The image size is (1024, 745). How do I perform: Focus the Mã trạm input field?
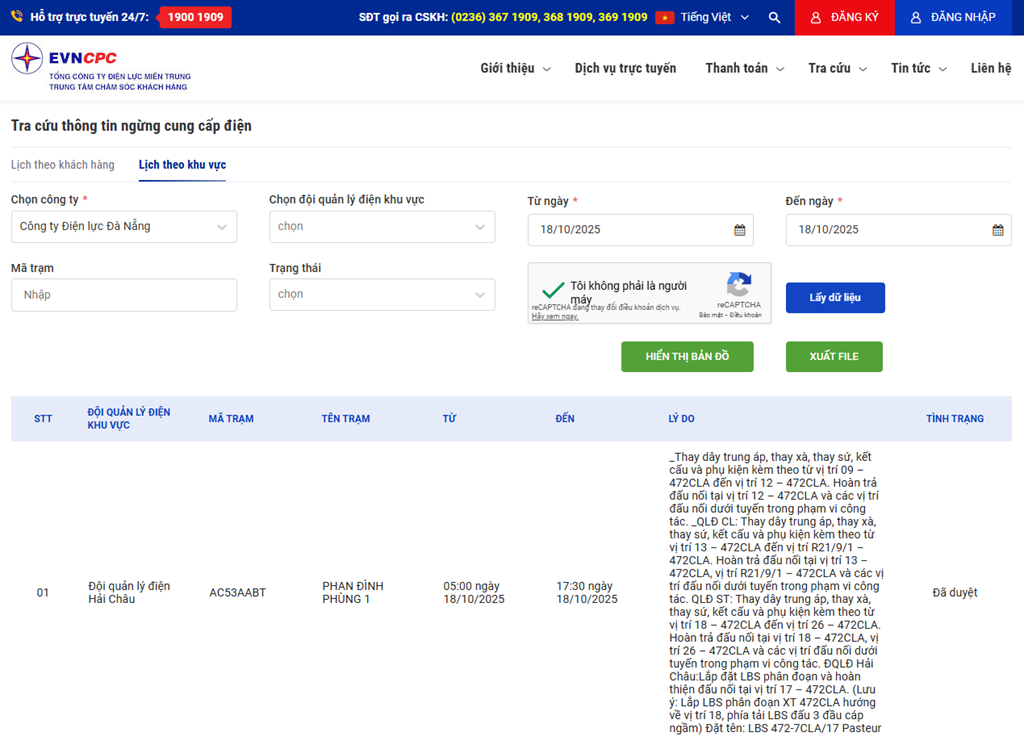click(x=124, y=295)
